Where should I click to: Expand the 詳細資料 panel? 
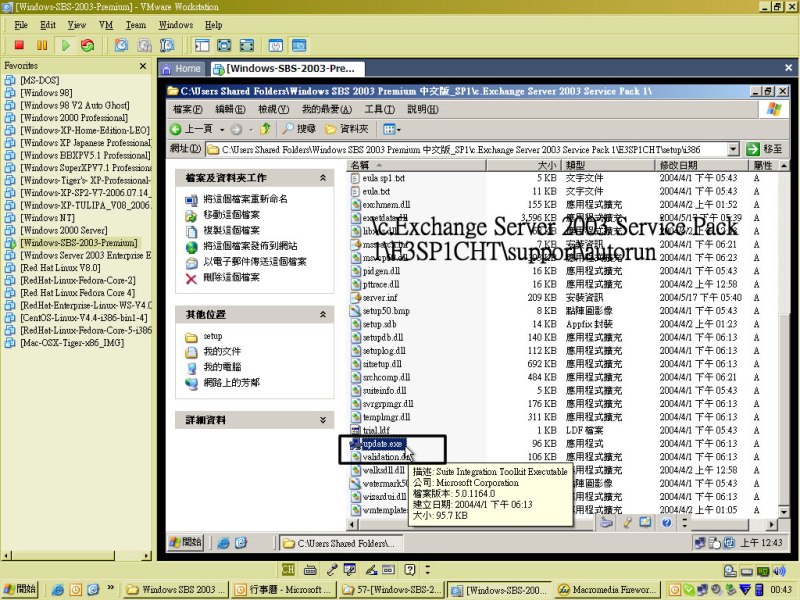pos(322,420)
